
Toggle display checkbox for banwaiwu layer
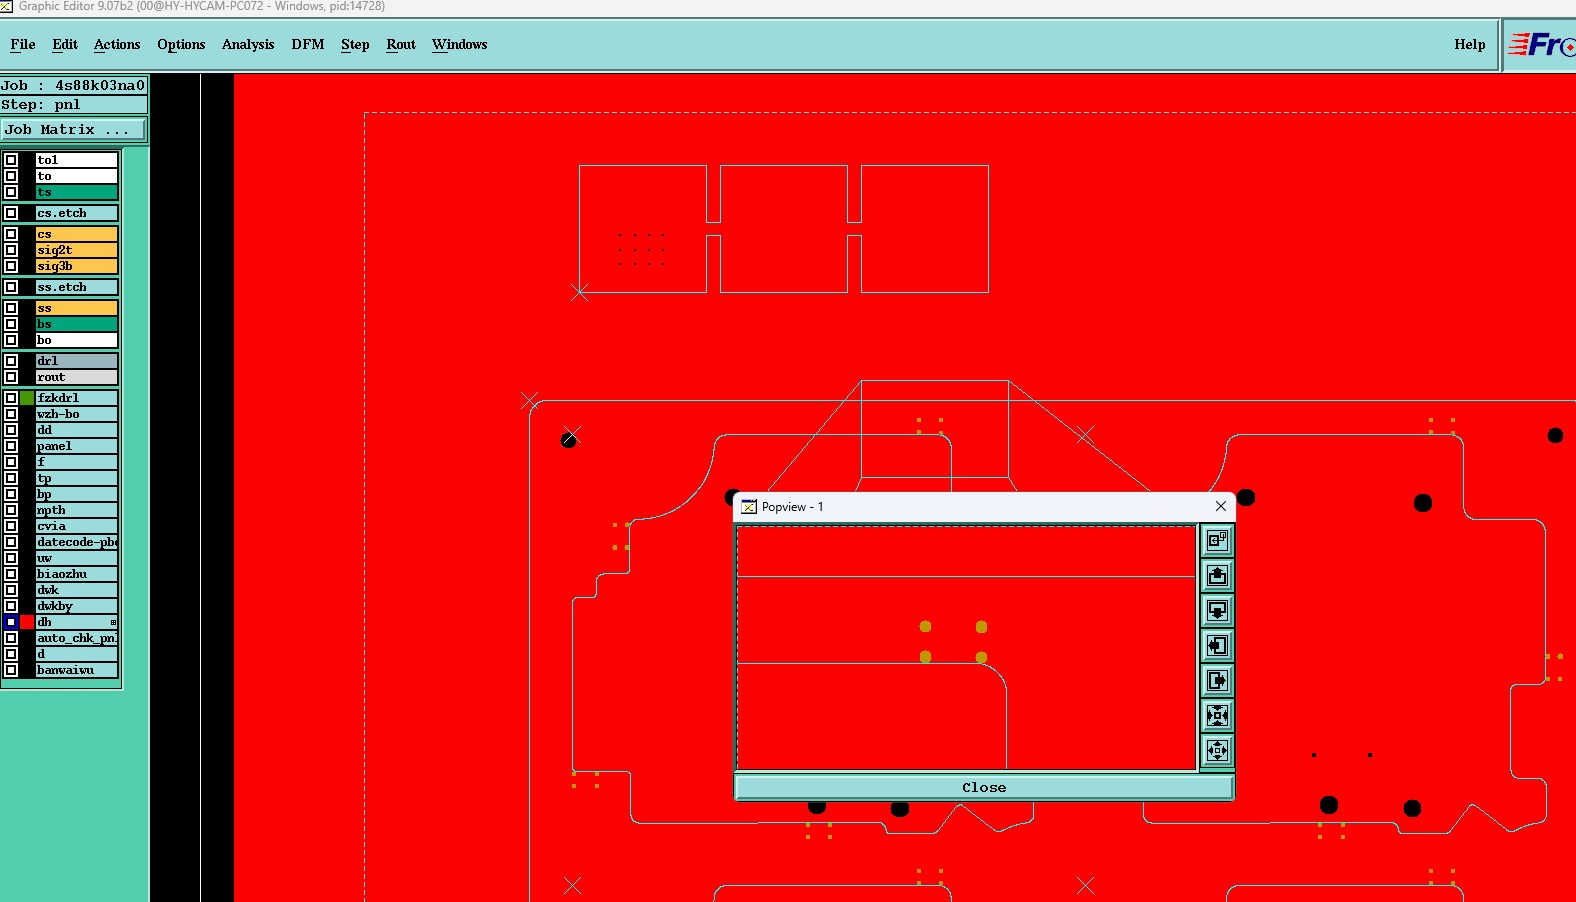(11, 670)
